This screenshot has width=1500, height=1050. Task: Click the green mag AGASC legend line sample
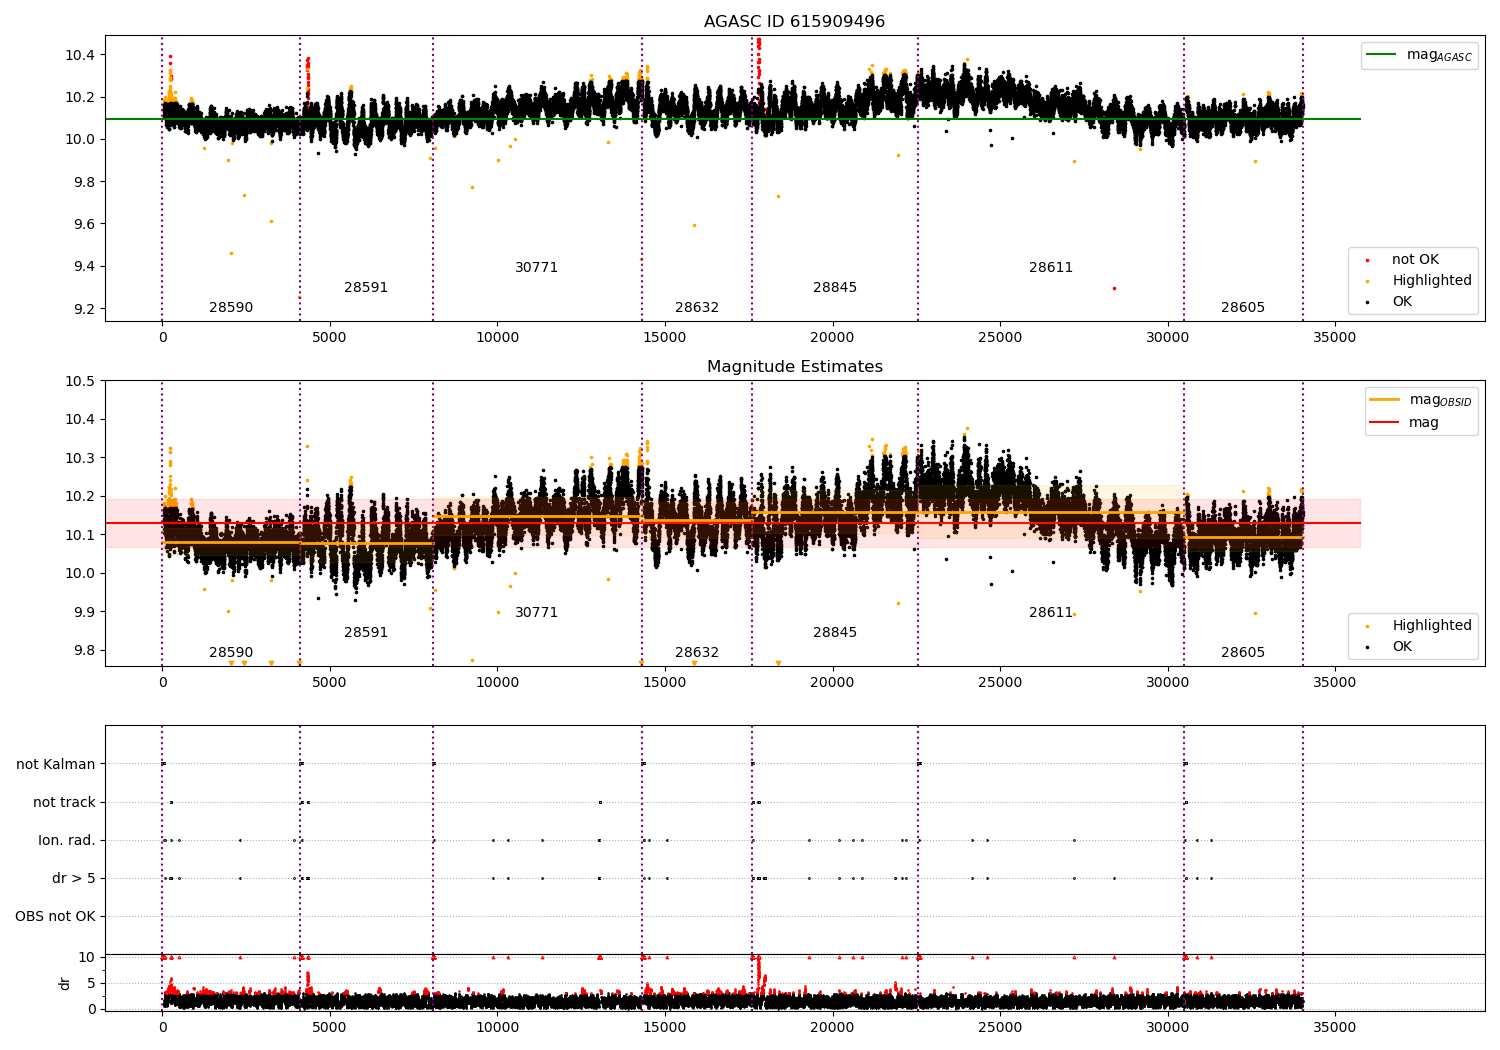click(1381, 55)
